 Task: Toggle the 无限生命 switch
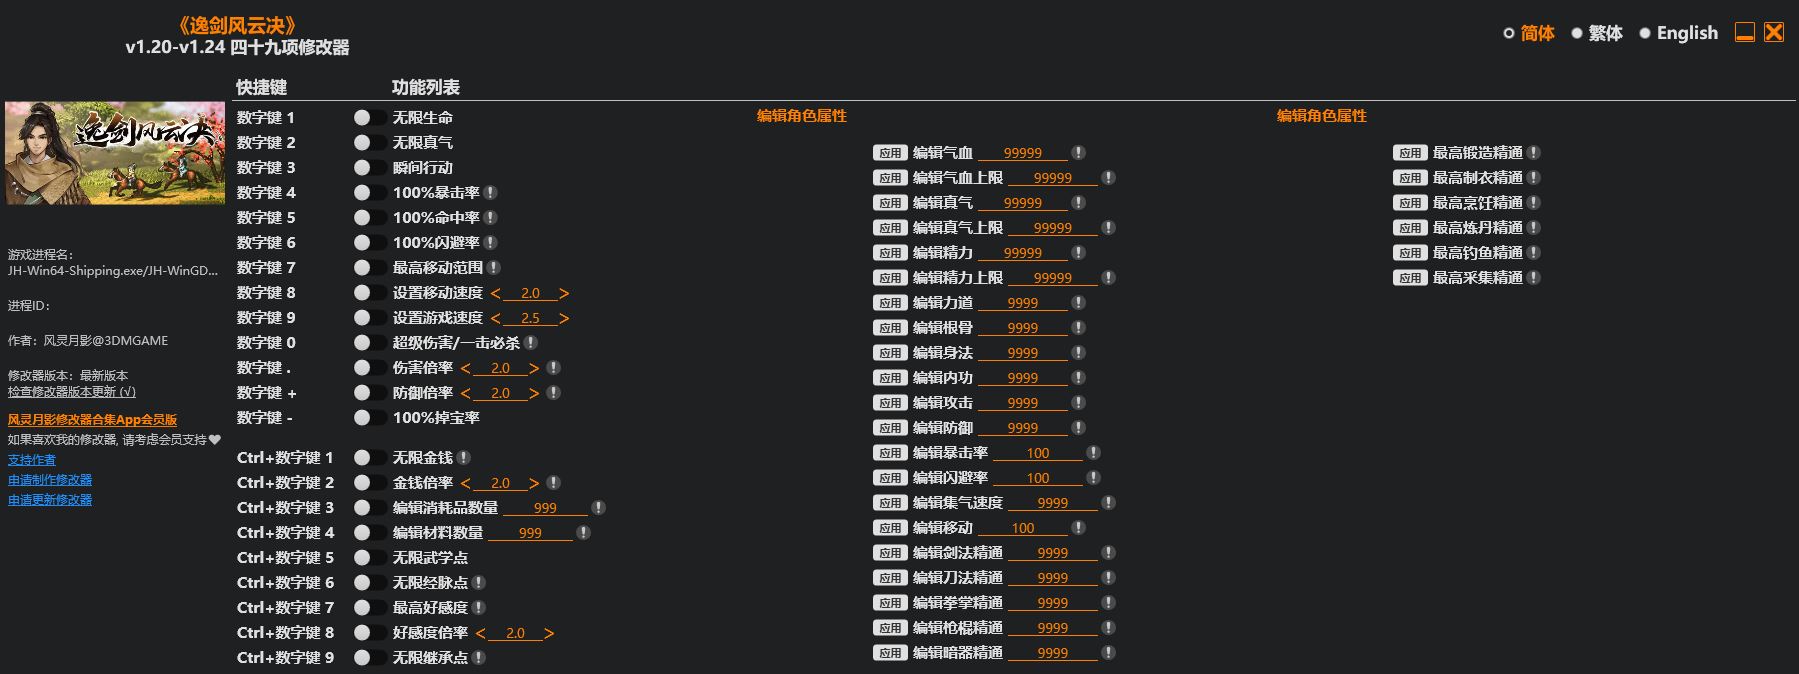pos(369,117)
